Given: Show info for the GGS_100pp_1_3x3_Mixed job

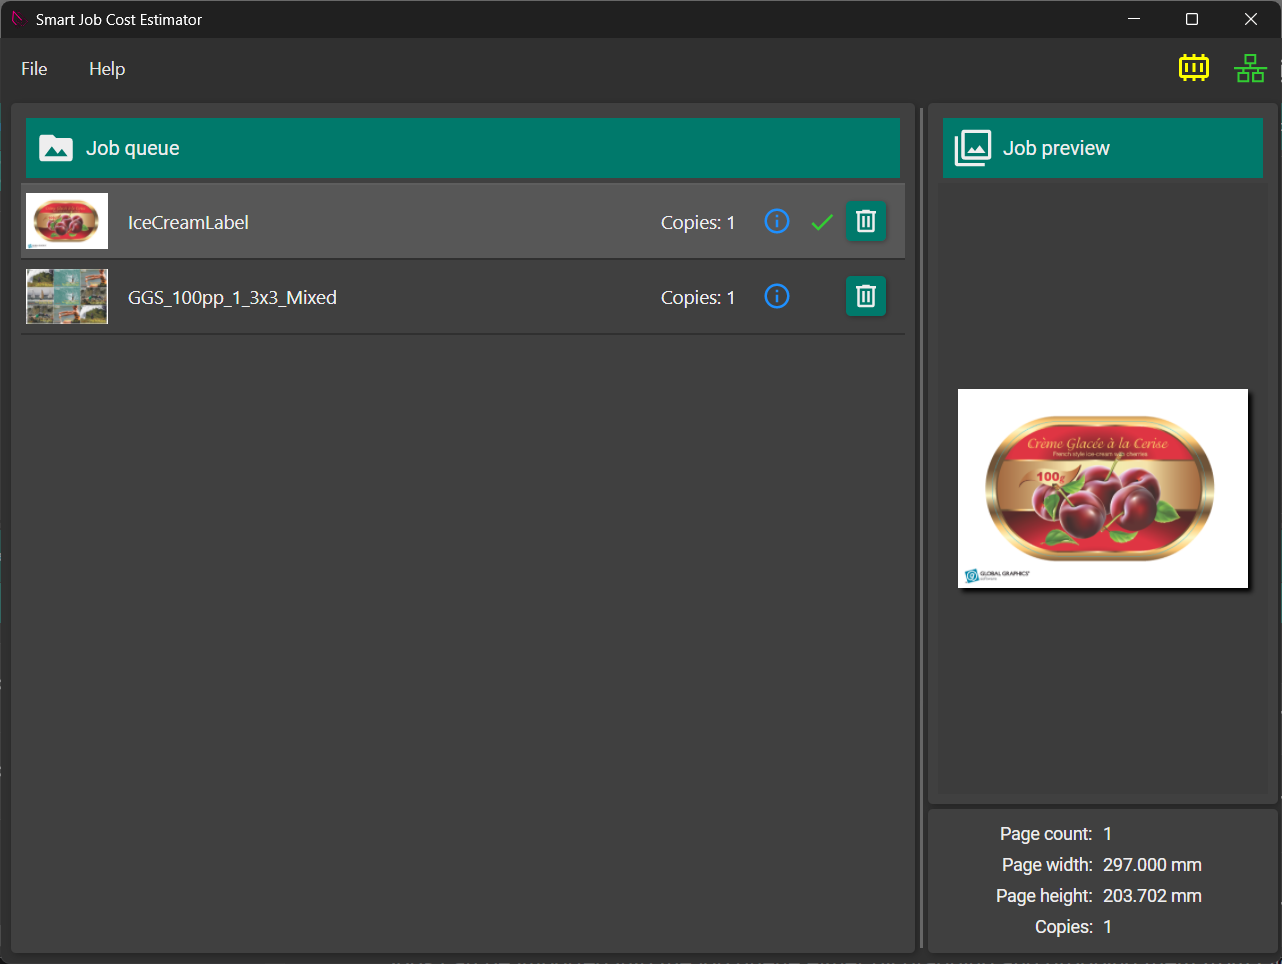Looking at the screenshot, I should tap(777, 296).
